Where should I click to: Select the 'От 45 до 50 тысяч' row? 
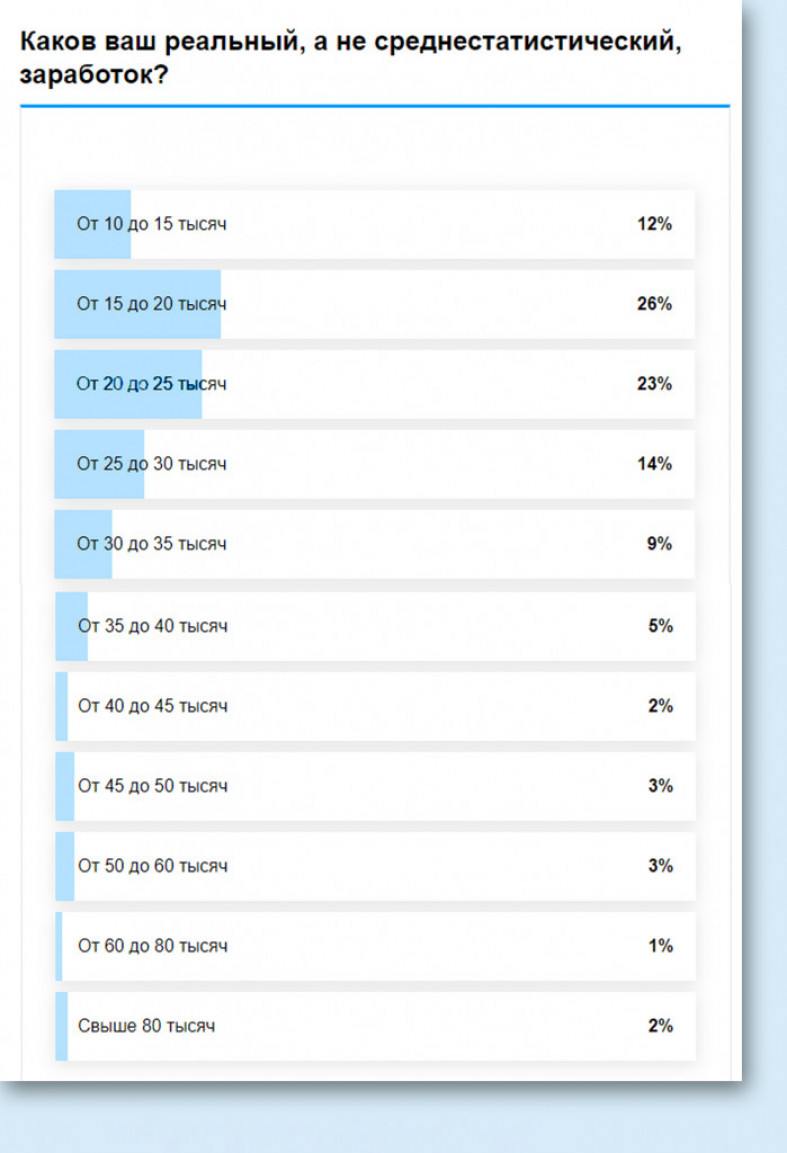coord(375,786)
